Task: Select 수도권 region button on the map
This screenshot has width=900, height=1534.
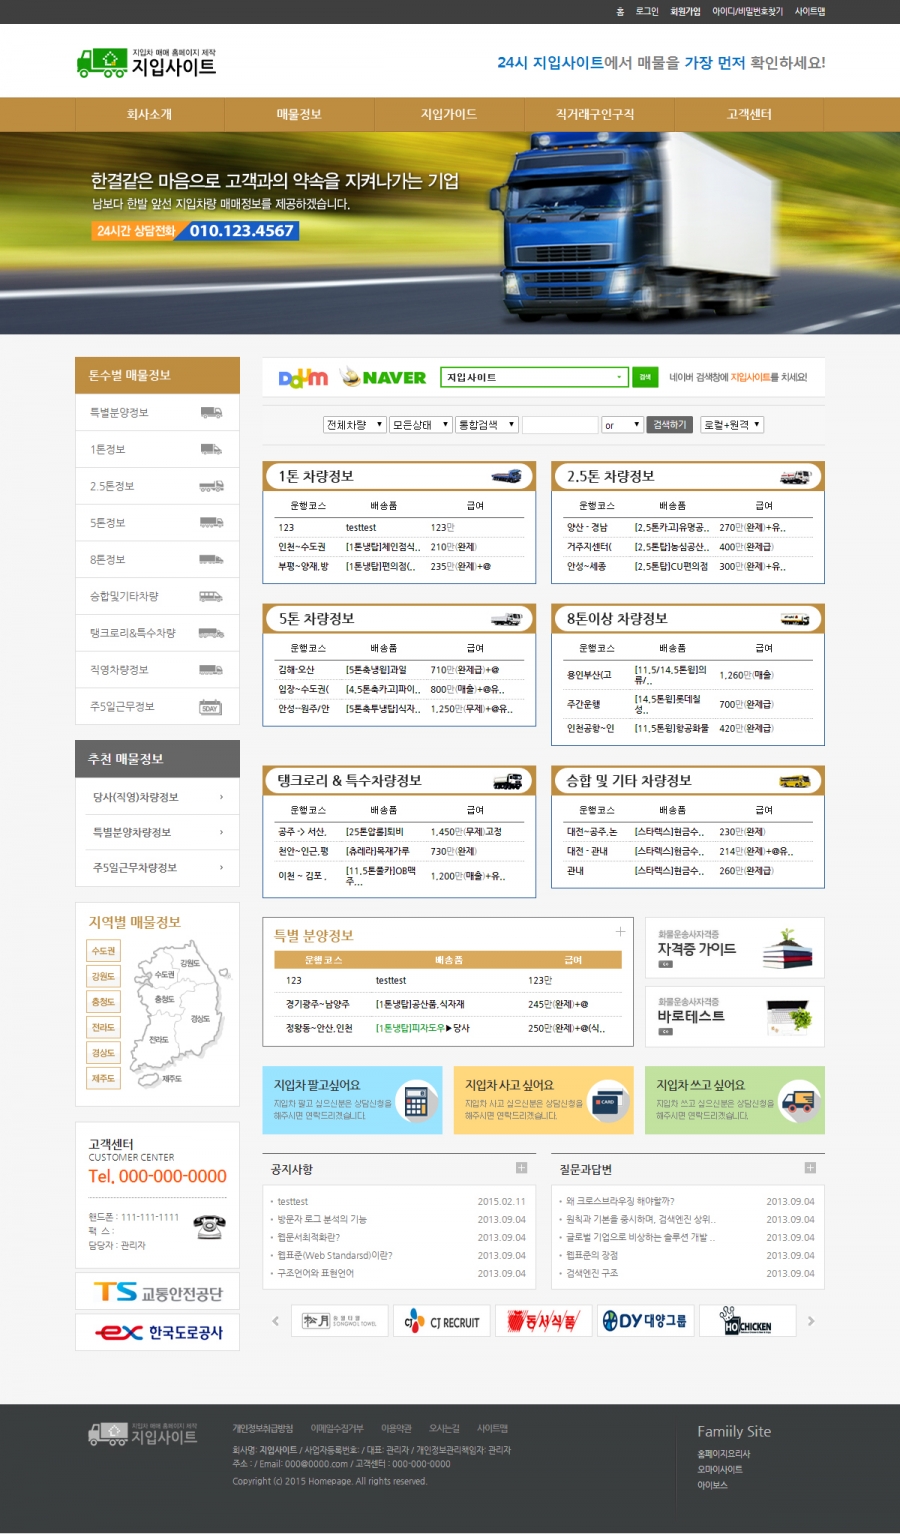Action: (104, 951)
